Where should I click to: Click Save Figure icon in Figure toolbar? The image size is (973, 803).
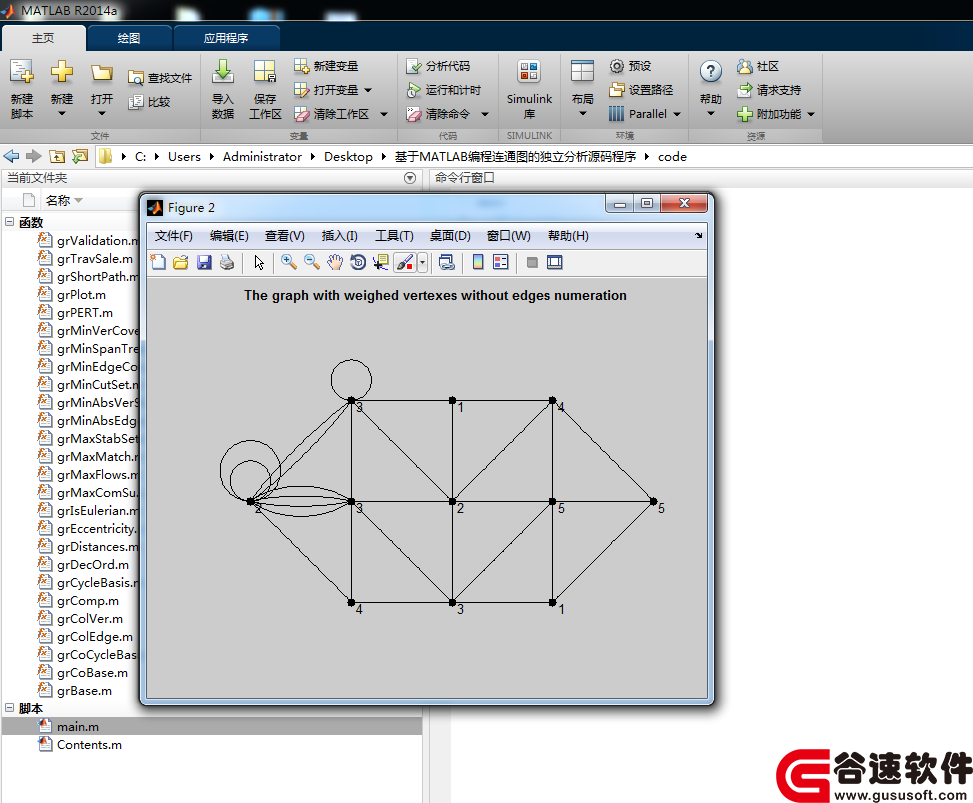(204, 262)
